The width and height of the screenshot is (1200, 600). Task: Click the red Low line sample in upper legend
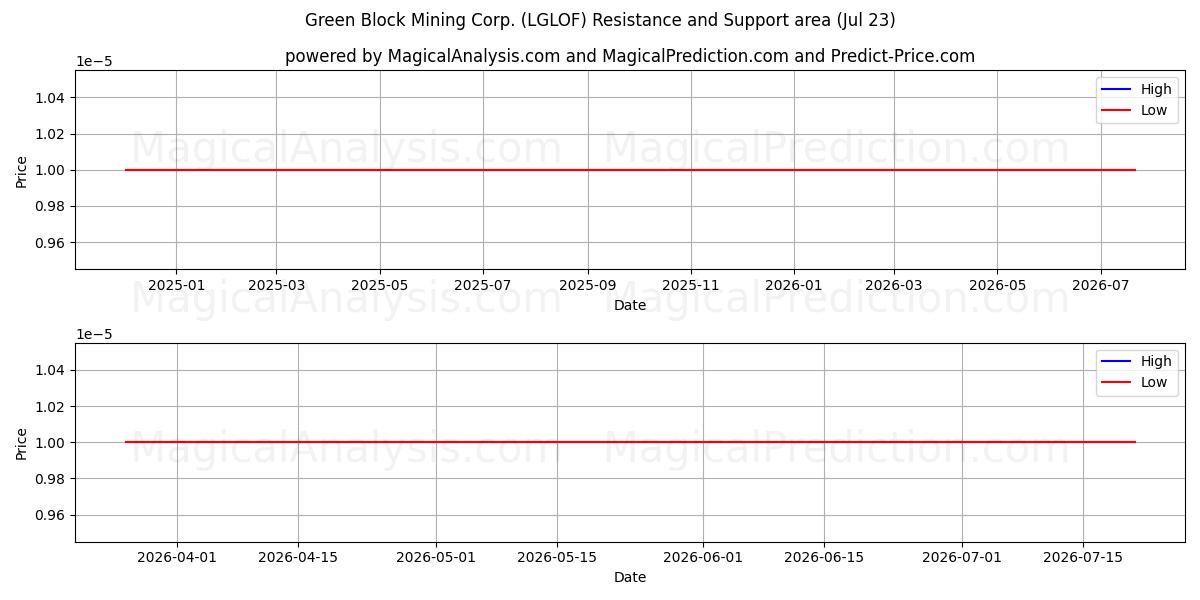(x=1117, y=110)
